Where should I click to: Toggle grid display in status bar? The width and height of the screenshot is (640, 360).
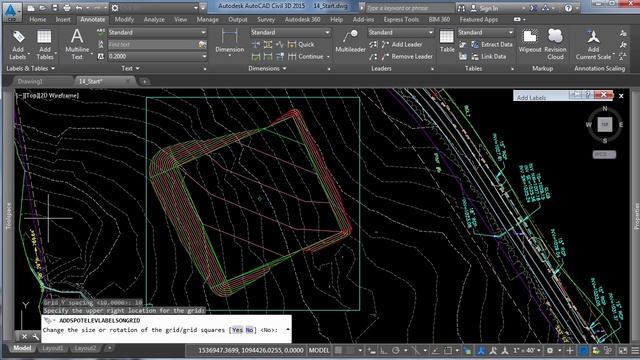tap(338, 350)
